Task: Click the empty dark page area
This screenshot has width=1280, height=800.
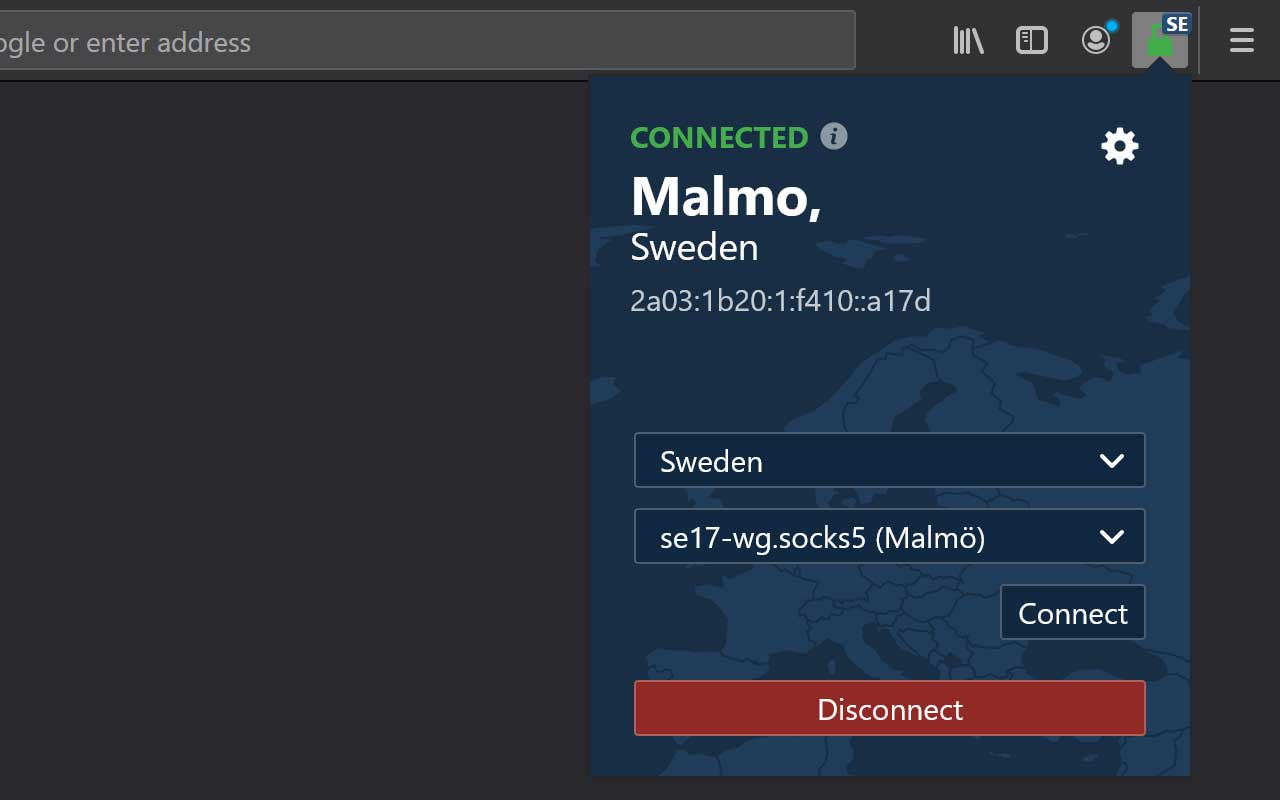Action: coord(290,440)
